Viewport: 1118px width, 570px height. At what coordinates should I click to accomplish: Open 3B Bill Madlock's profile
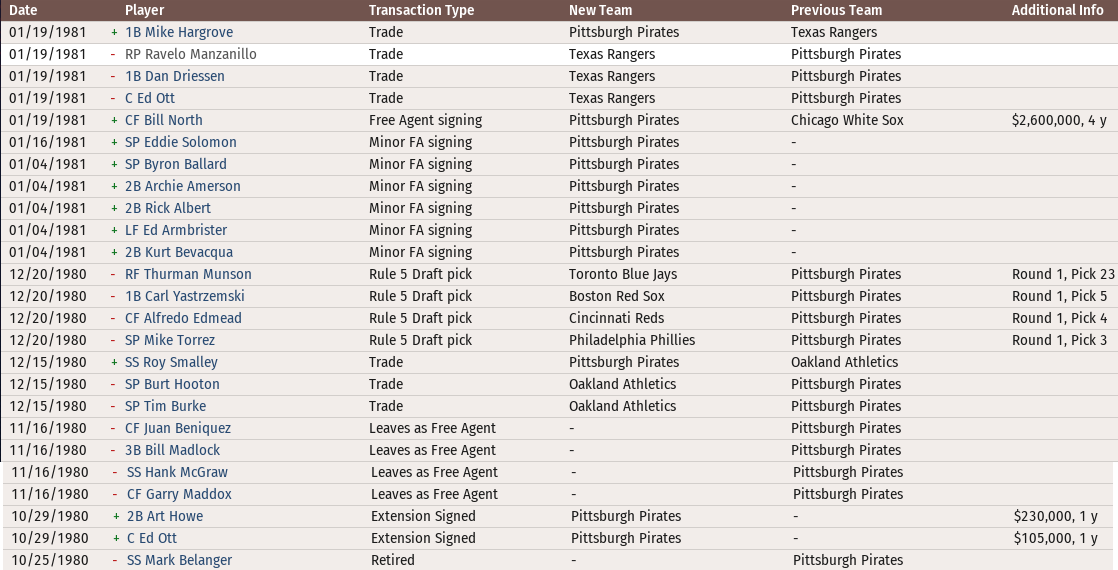click(173, 450)
